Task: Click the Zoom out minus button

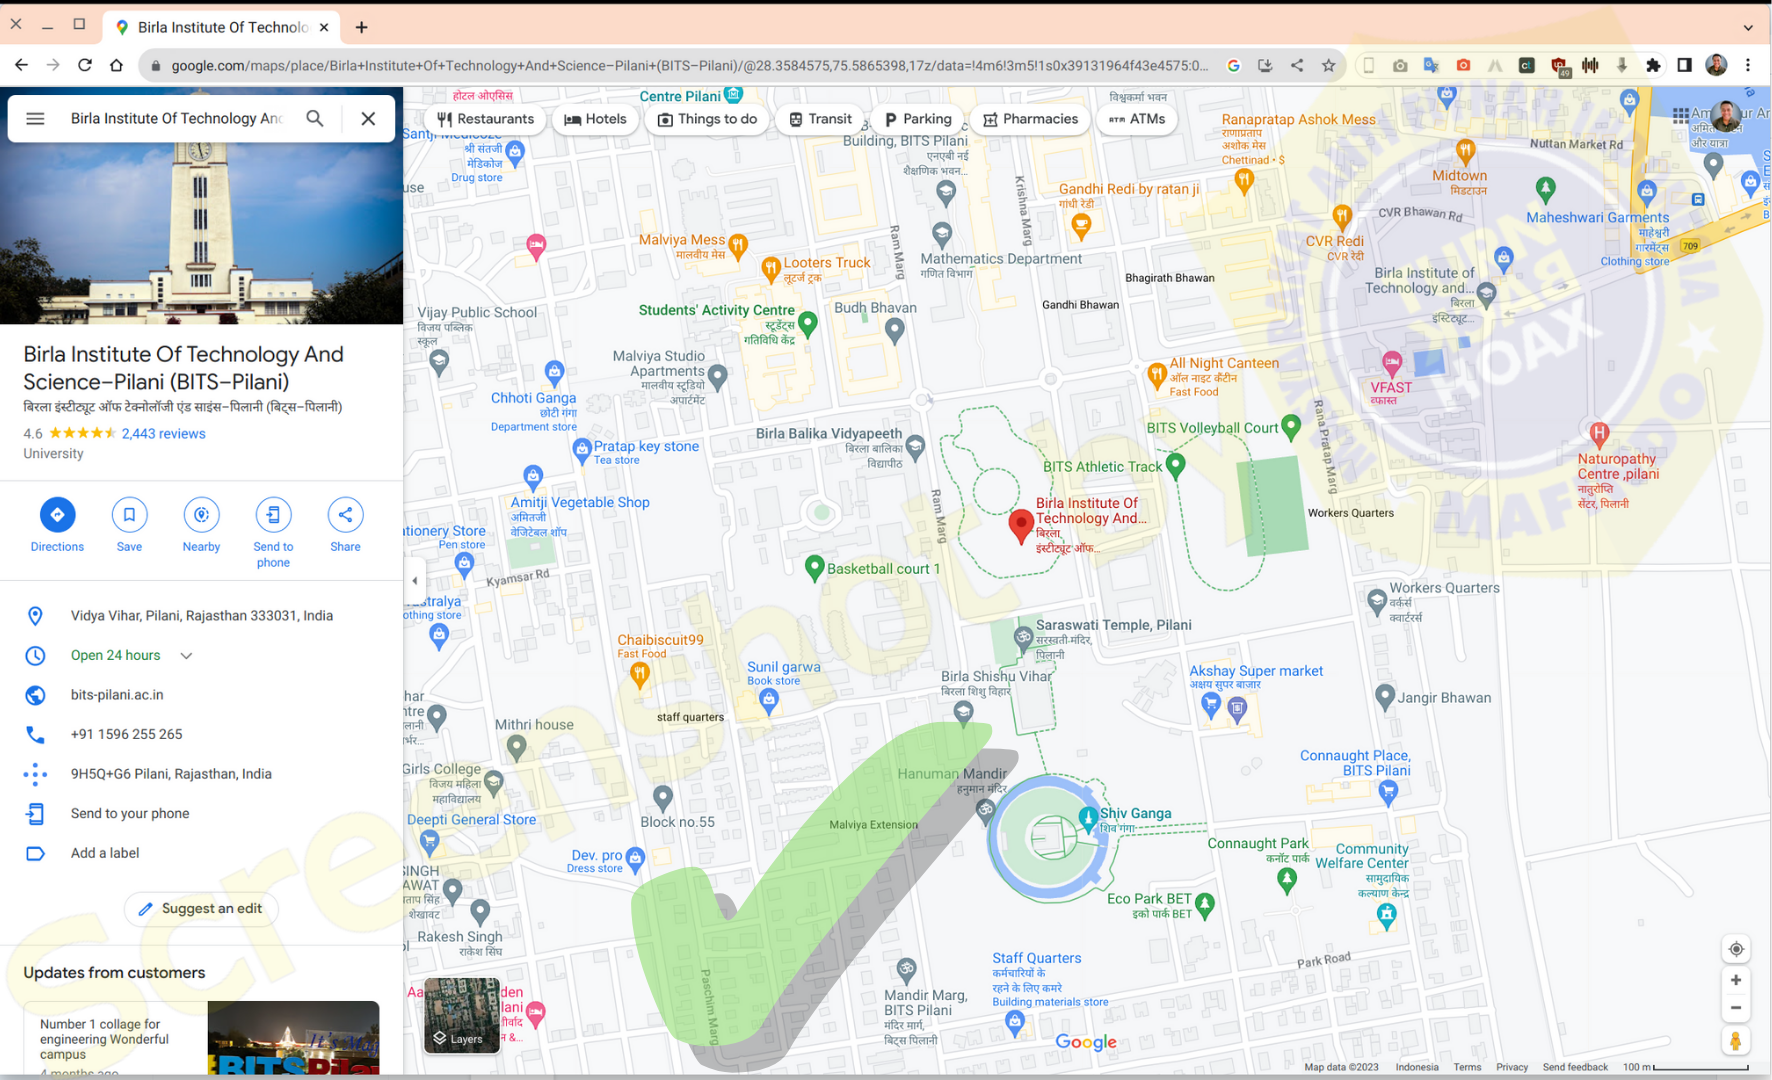Action: point(1736,1008)
